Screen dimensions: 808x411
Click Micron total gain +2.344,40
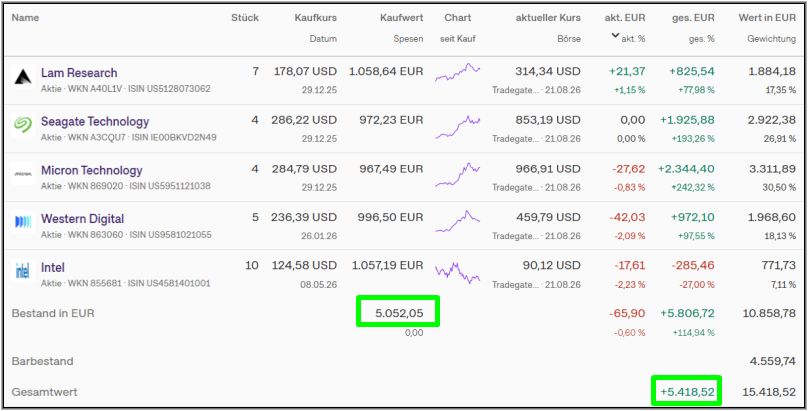point(686,168)
